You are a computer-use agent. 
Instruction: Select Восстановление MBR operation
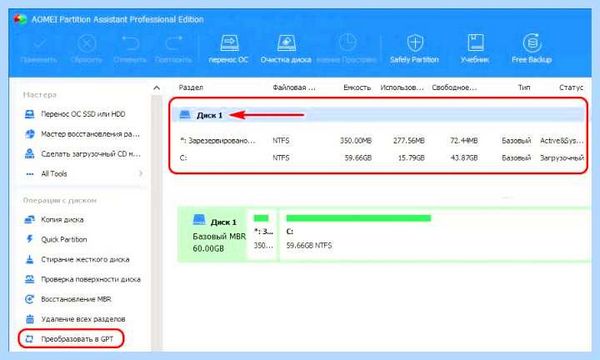pyautogui.click(x=67, y=299)
